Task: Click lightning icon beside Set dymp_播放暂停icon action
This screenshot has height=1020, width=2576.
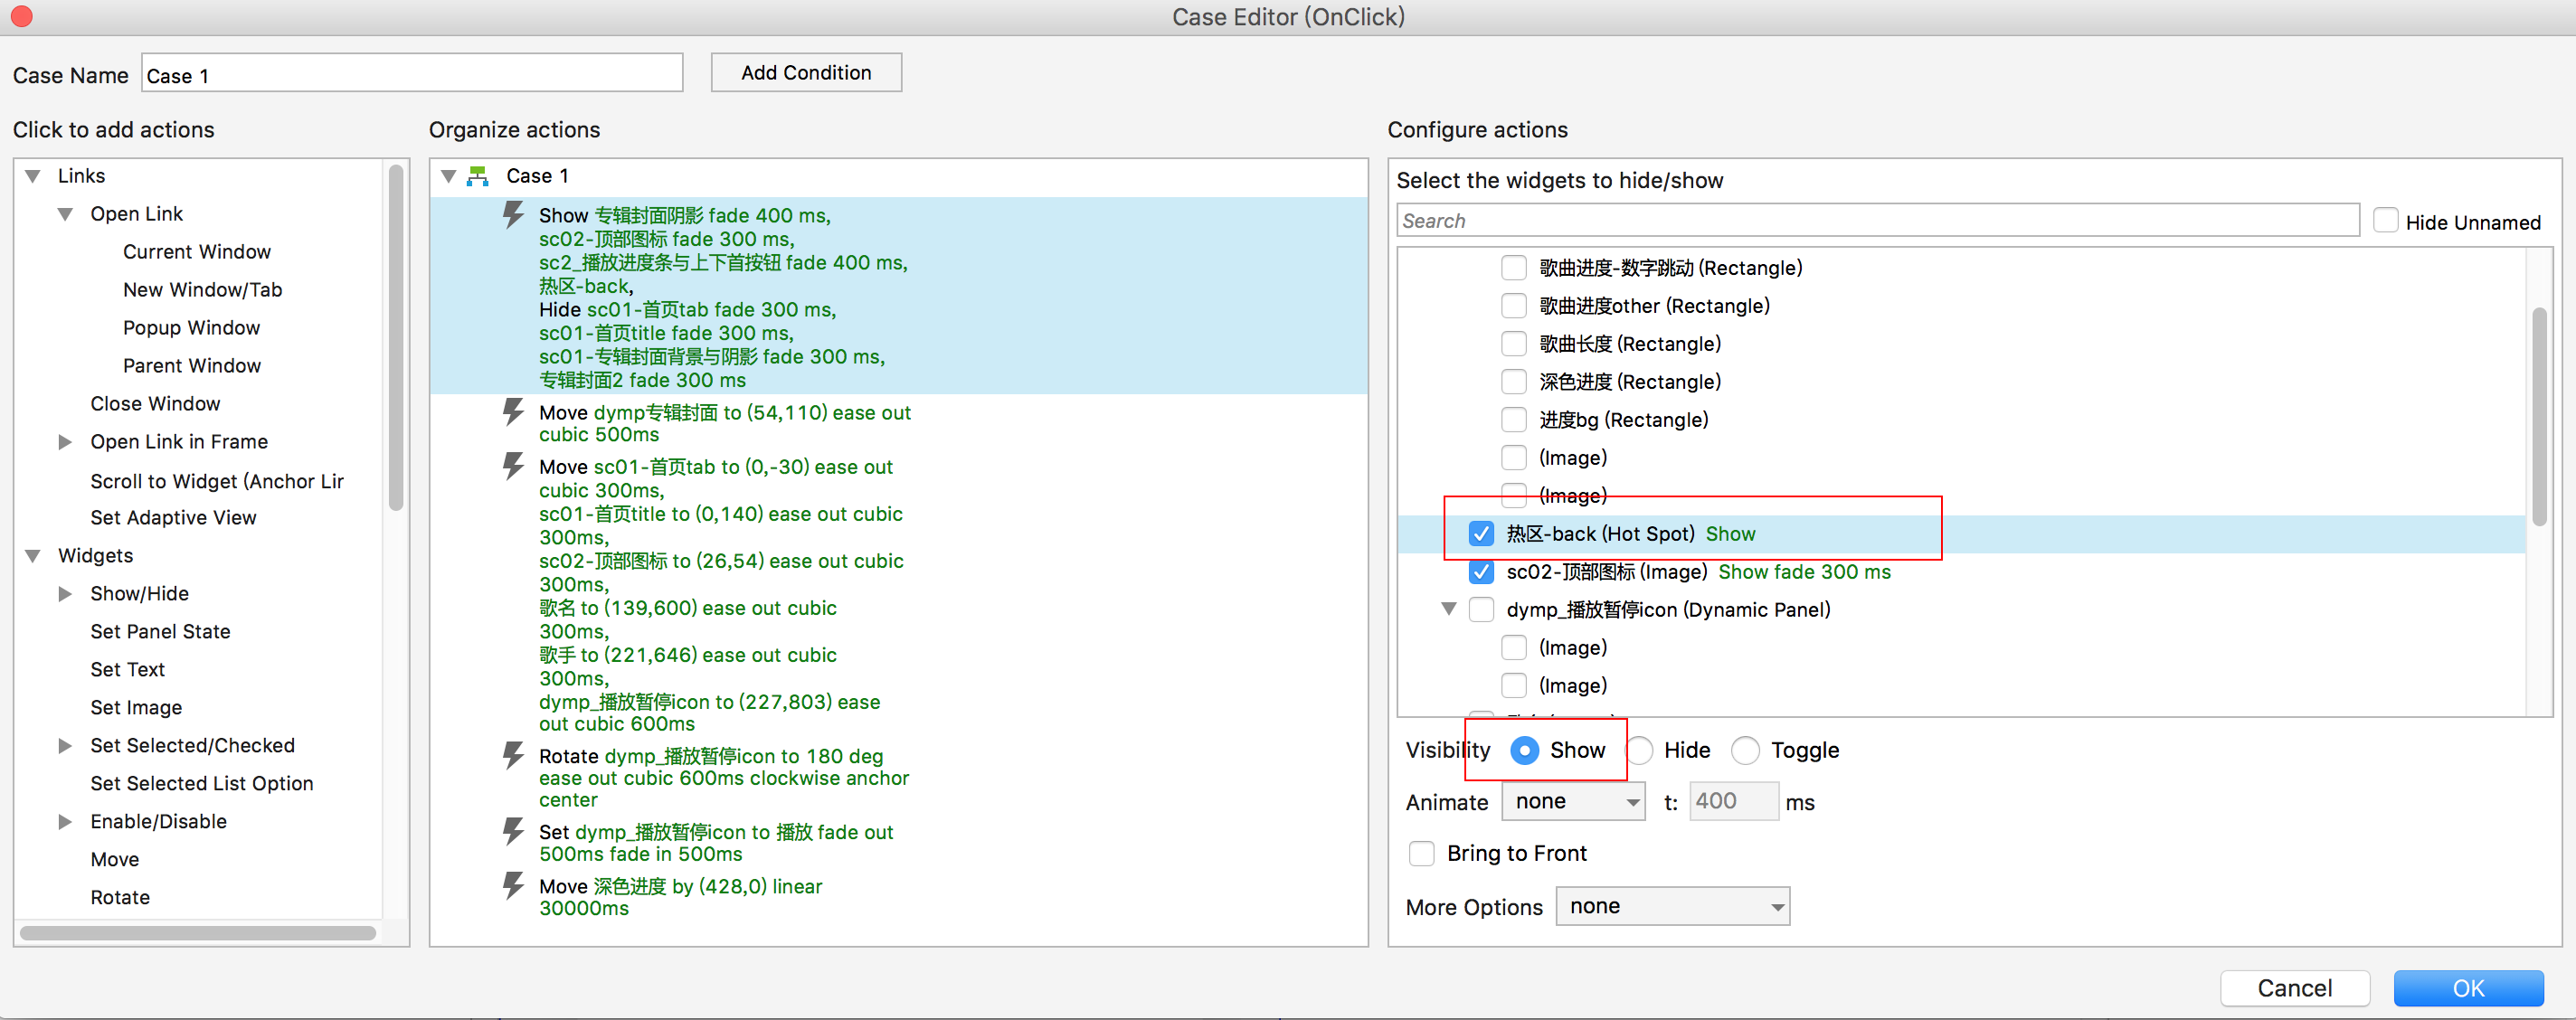Action: tap(513, 831)
